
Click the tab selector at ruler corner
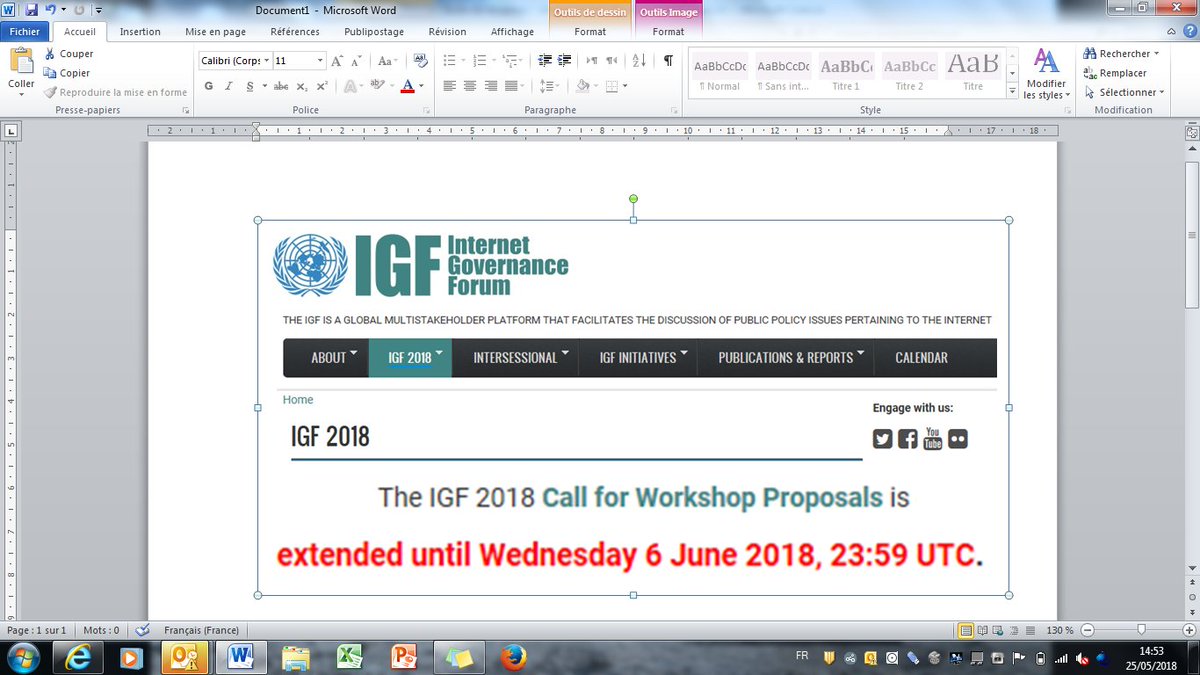(11, 130)
